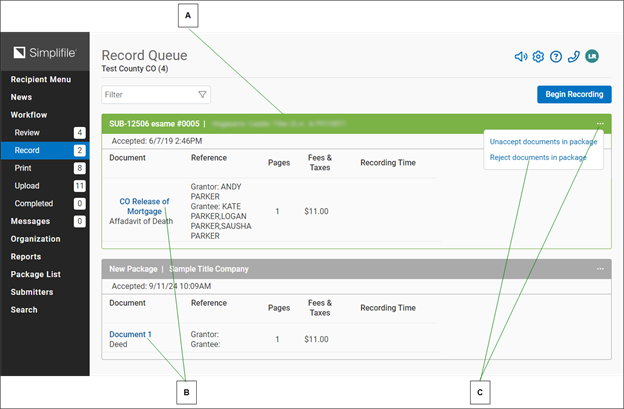Screen dimensions: 624x409
Task: Open Messages in the sidebar
Action: click(30, 221)
